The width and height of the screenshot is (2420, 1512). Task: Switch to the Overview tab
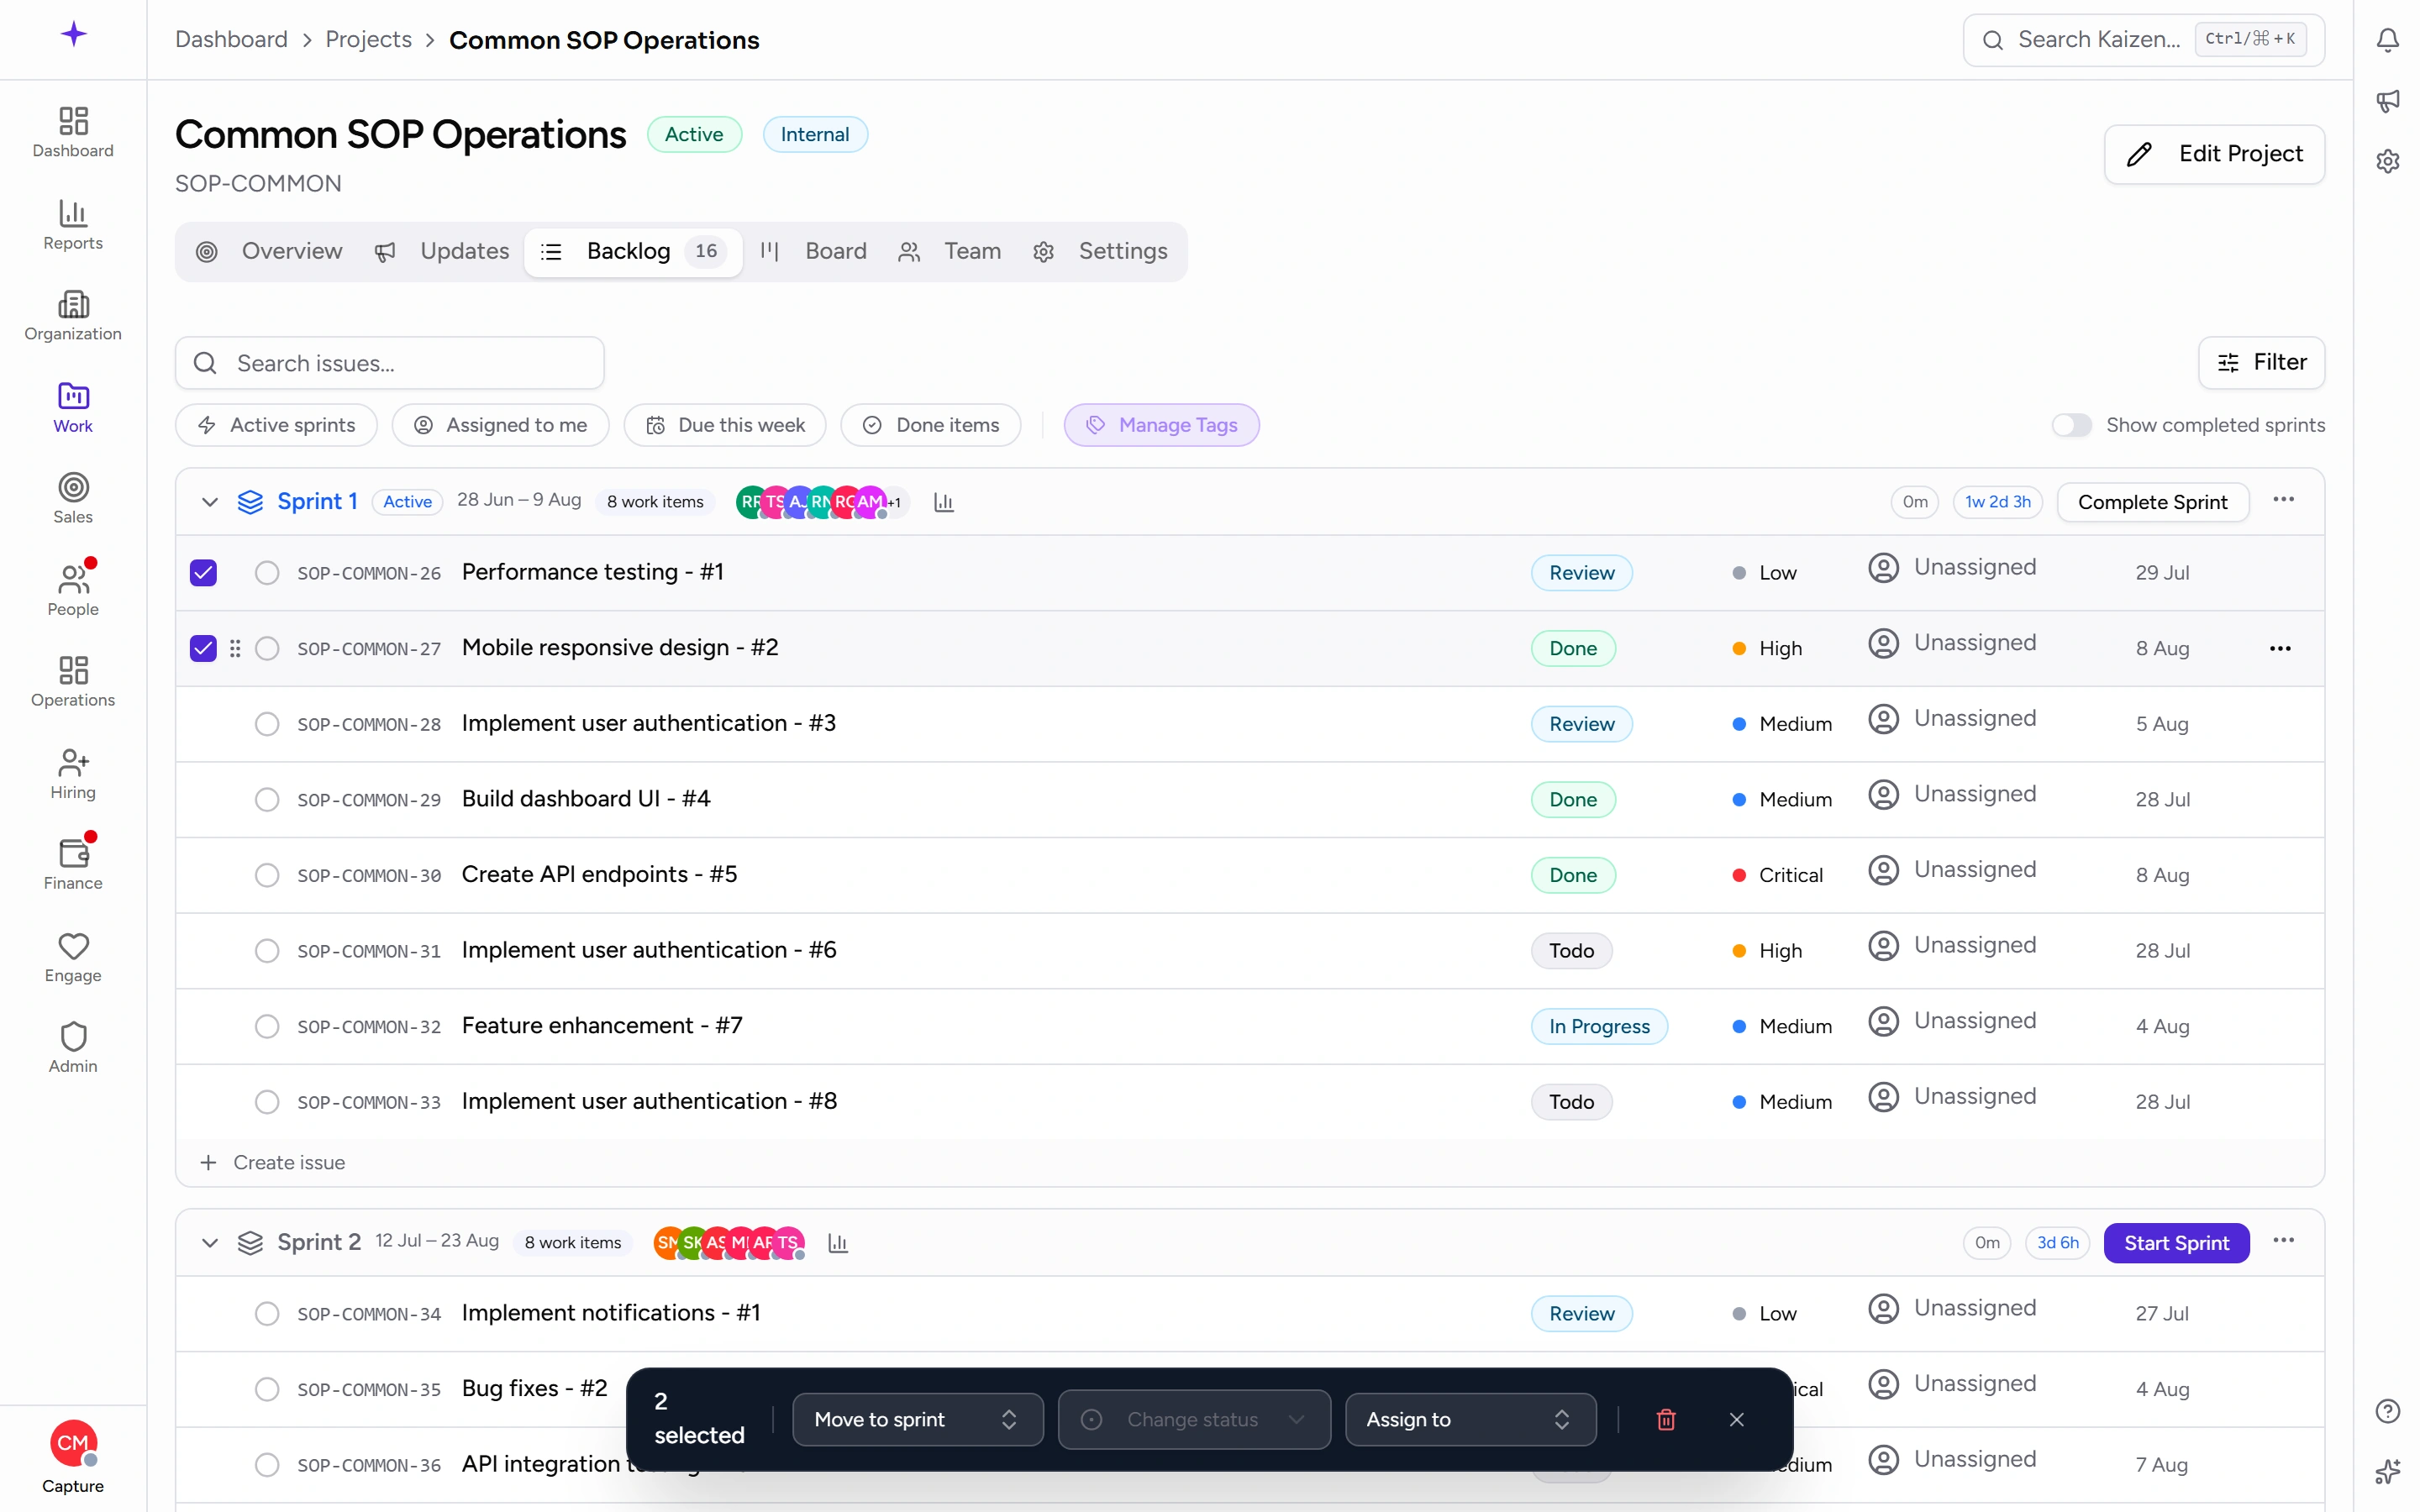click(270, 251)
